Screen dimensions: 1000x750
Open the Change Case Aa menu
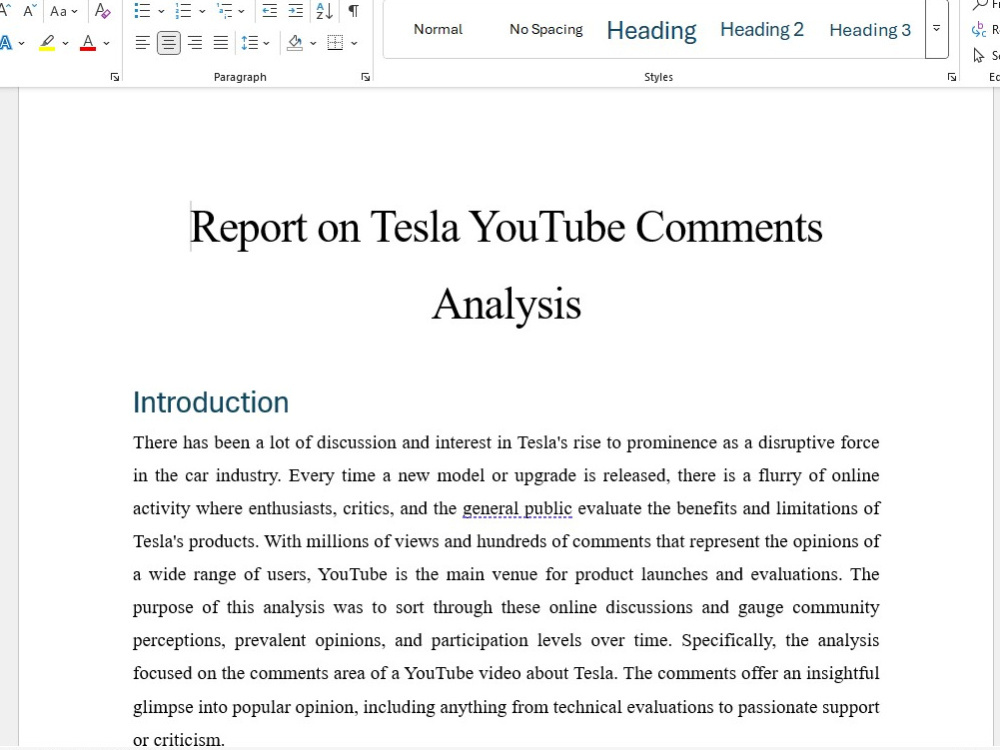click(x=64, y=11)
